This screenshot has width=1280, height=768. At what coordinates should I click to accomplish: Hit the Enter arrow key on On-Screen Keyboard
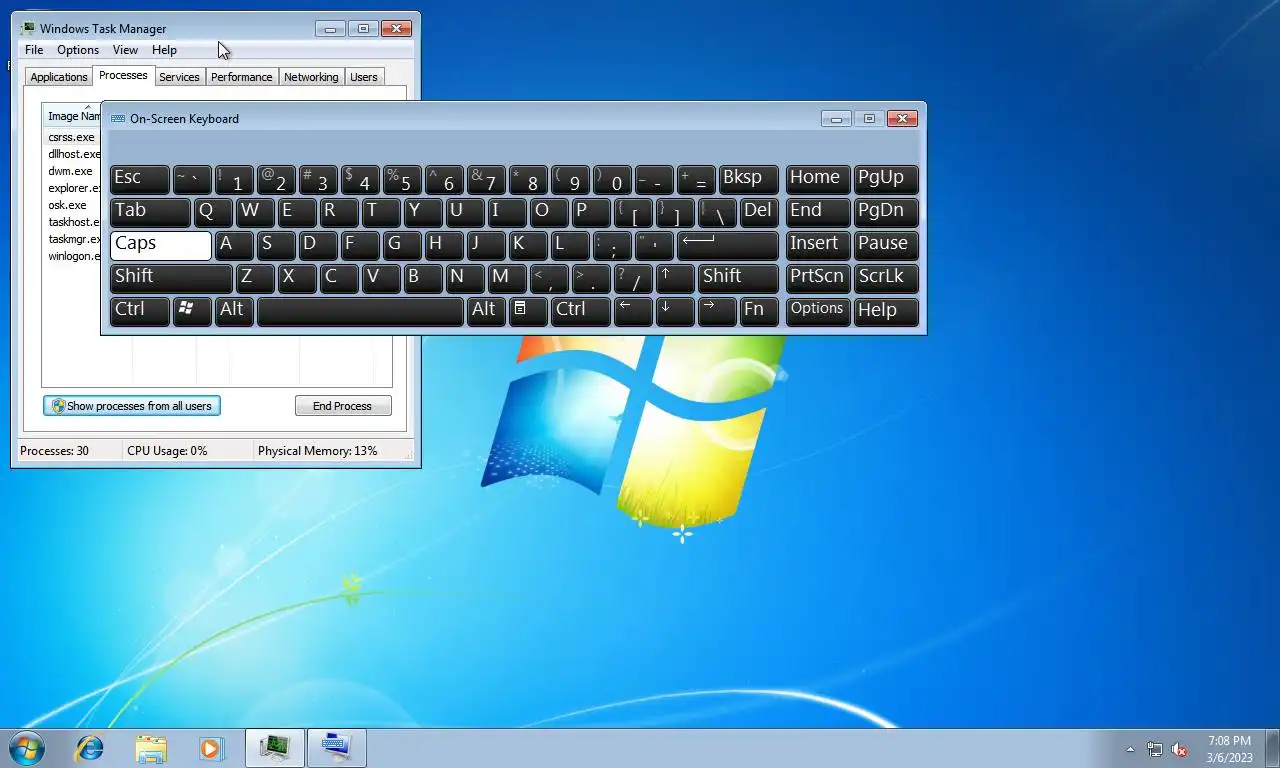click(x=727, y=244)
